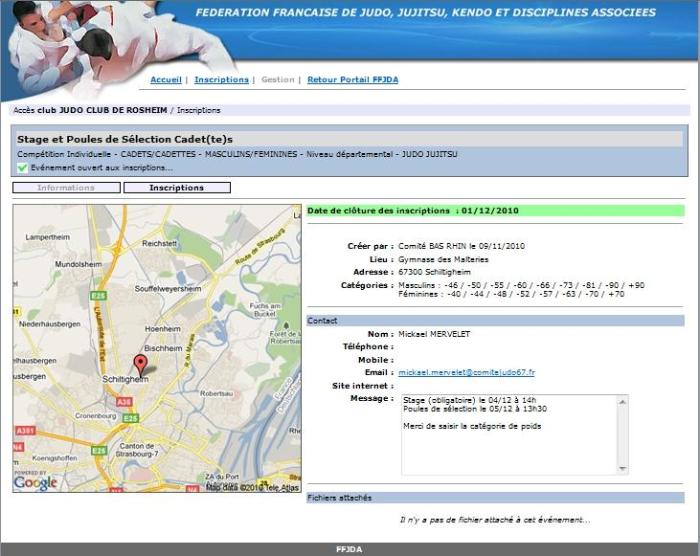This screenshot has height=556, width=700.
Task: Open the Accueil navigation link
Action: (166, 80)
